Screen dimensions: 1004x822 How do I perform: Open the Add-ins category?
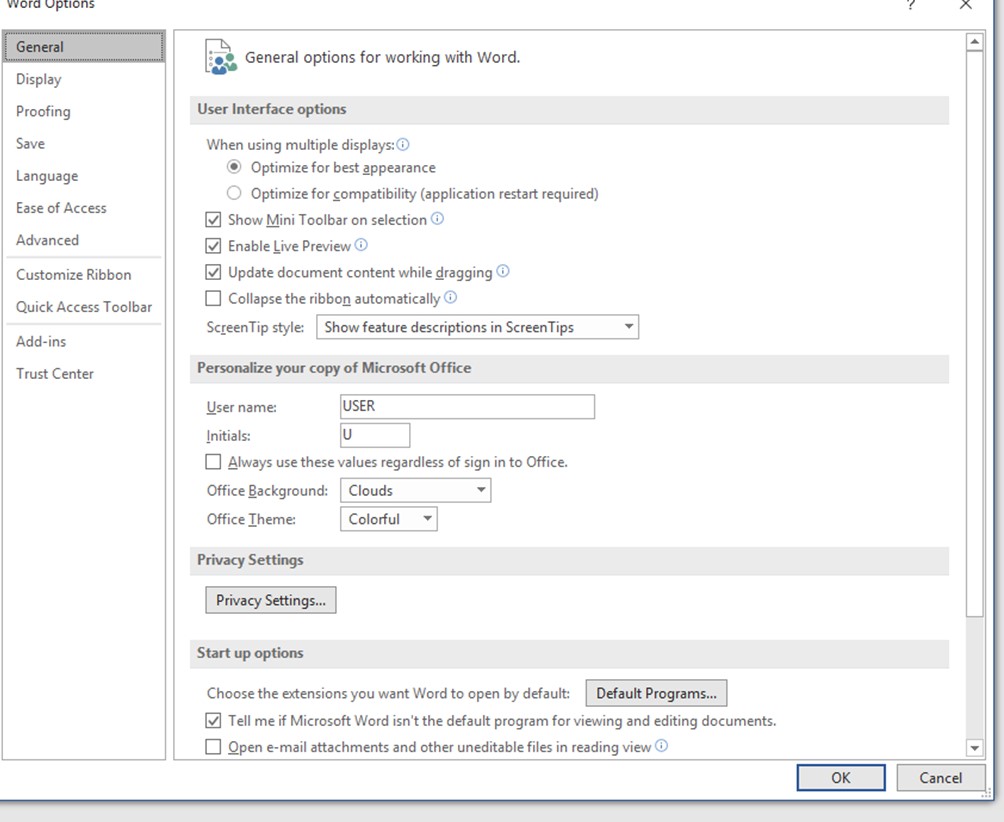pos(84,341)
